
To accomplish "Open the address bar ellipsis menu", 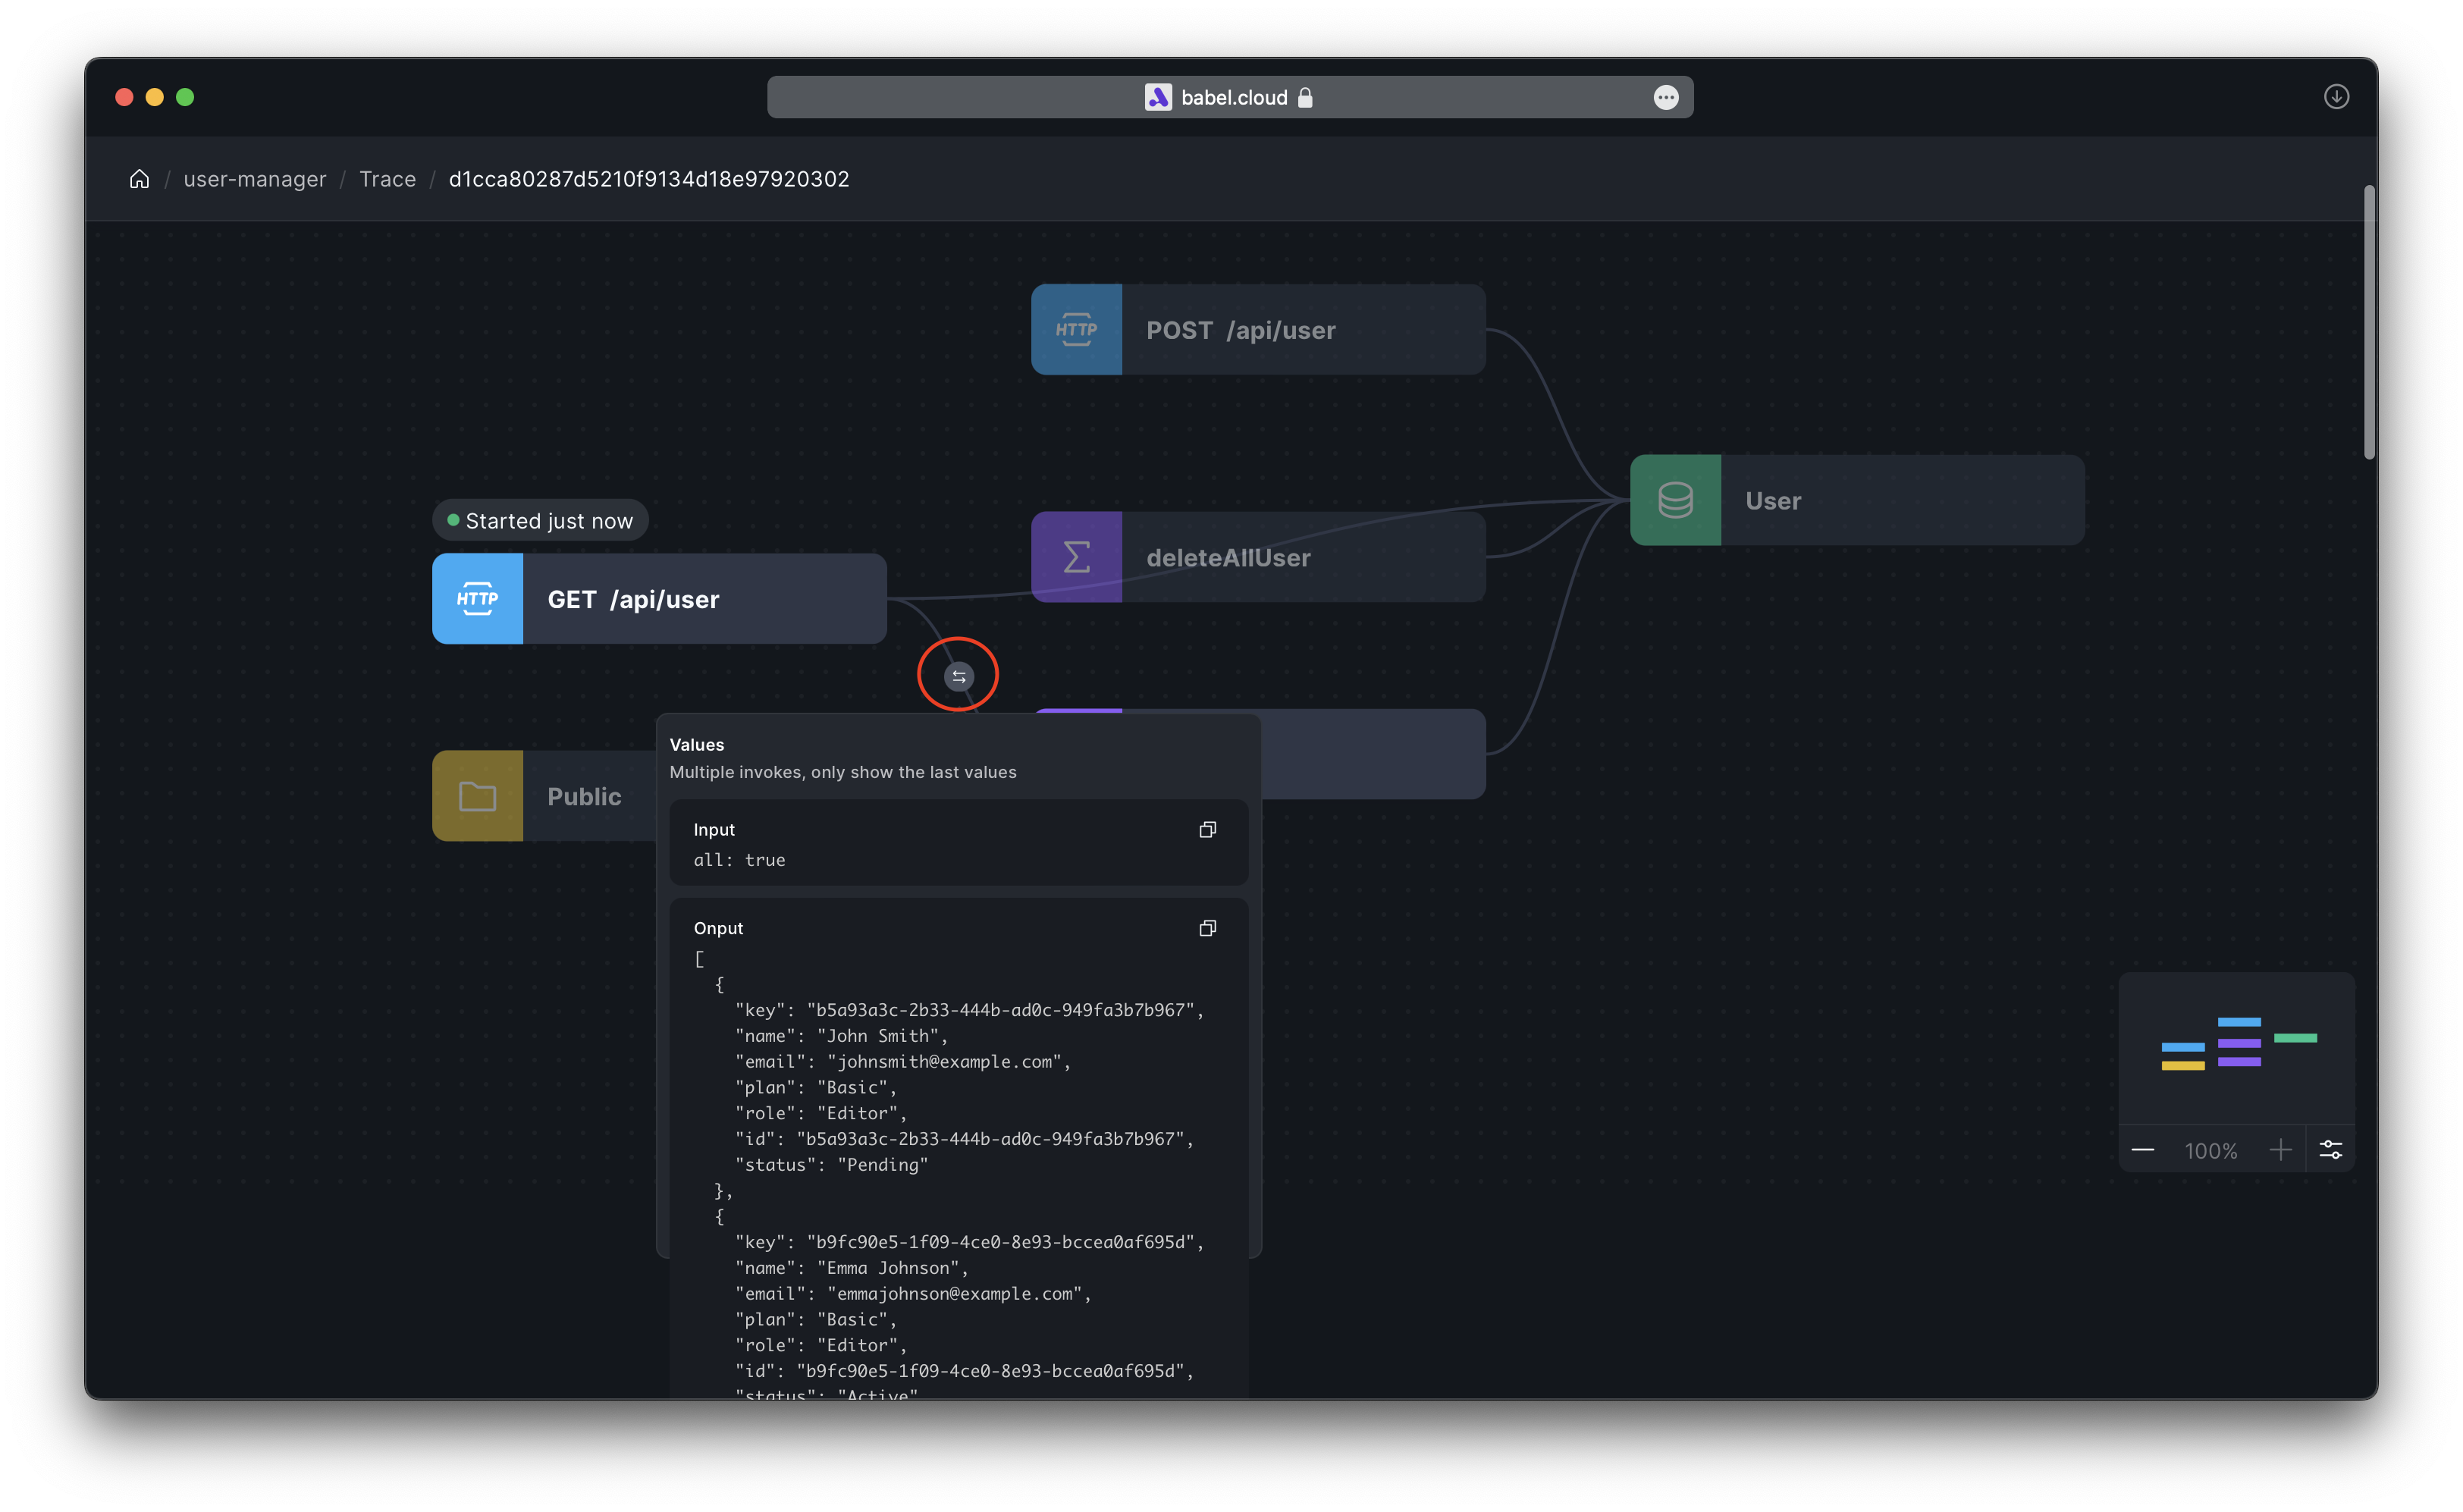I will pos(1665,97).
